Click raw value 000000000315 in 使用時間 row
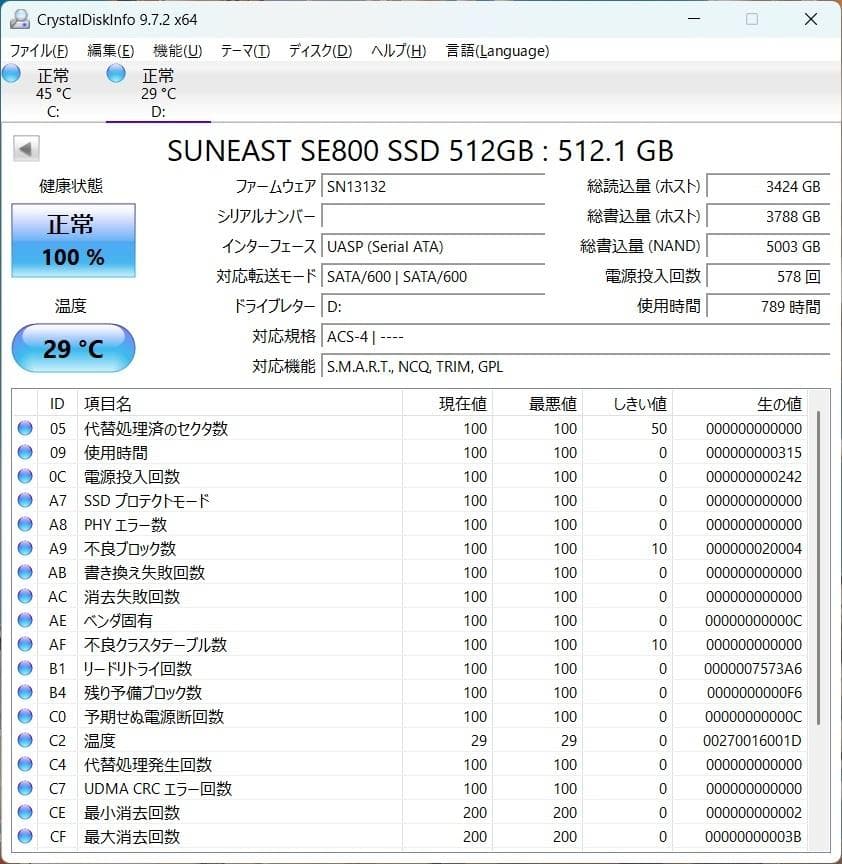The image size is (842, 864). (x=753, y=452)
